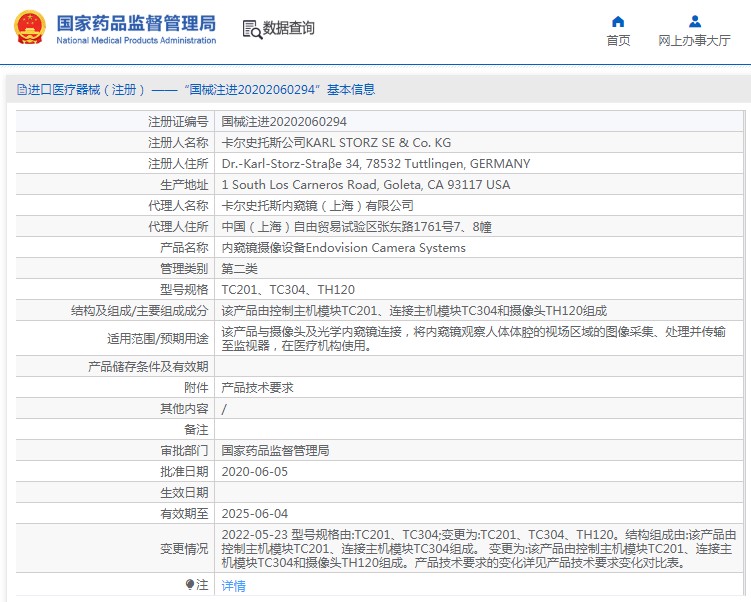Click the 审批部门 label
This screenshot has height=602, width=751.
(184, 451)
